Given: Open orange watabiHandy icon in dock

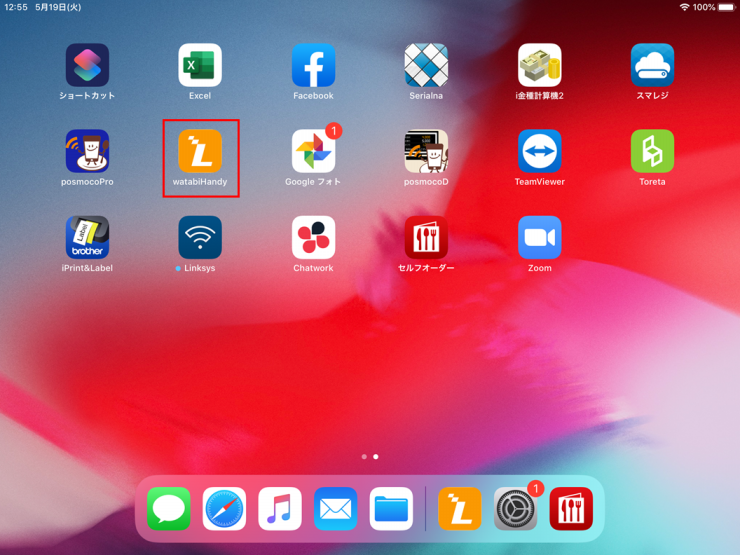Looking at the screenshot, I should [x=460, y=509].
